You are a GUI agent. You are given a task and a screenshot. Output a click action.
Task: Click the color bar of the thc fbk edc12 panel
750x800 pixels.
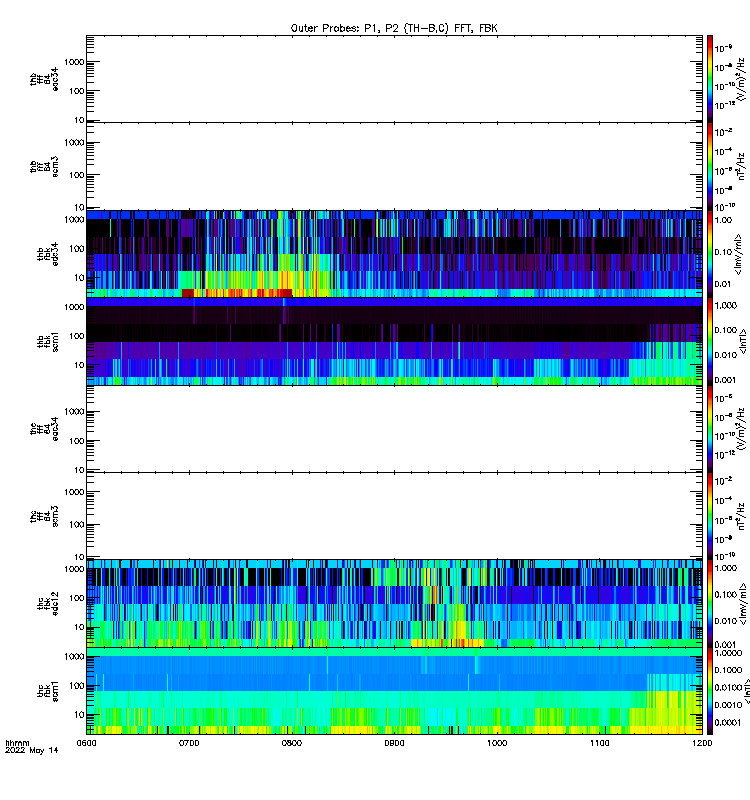pyautogui.click(x=710, y=603)
